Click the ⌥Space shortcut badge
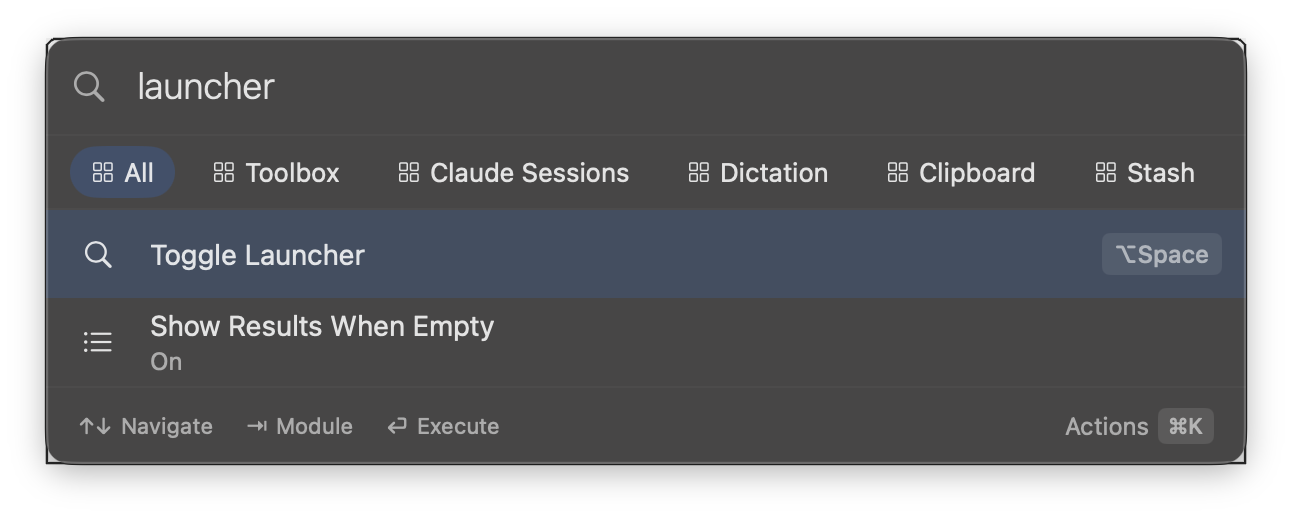The image size is (1292, 518). tap(1161, 255)
